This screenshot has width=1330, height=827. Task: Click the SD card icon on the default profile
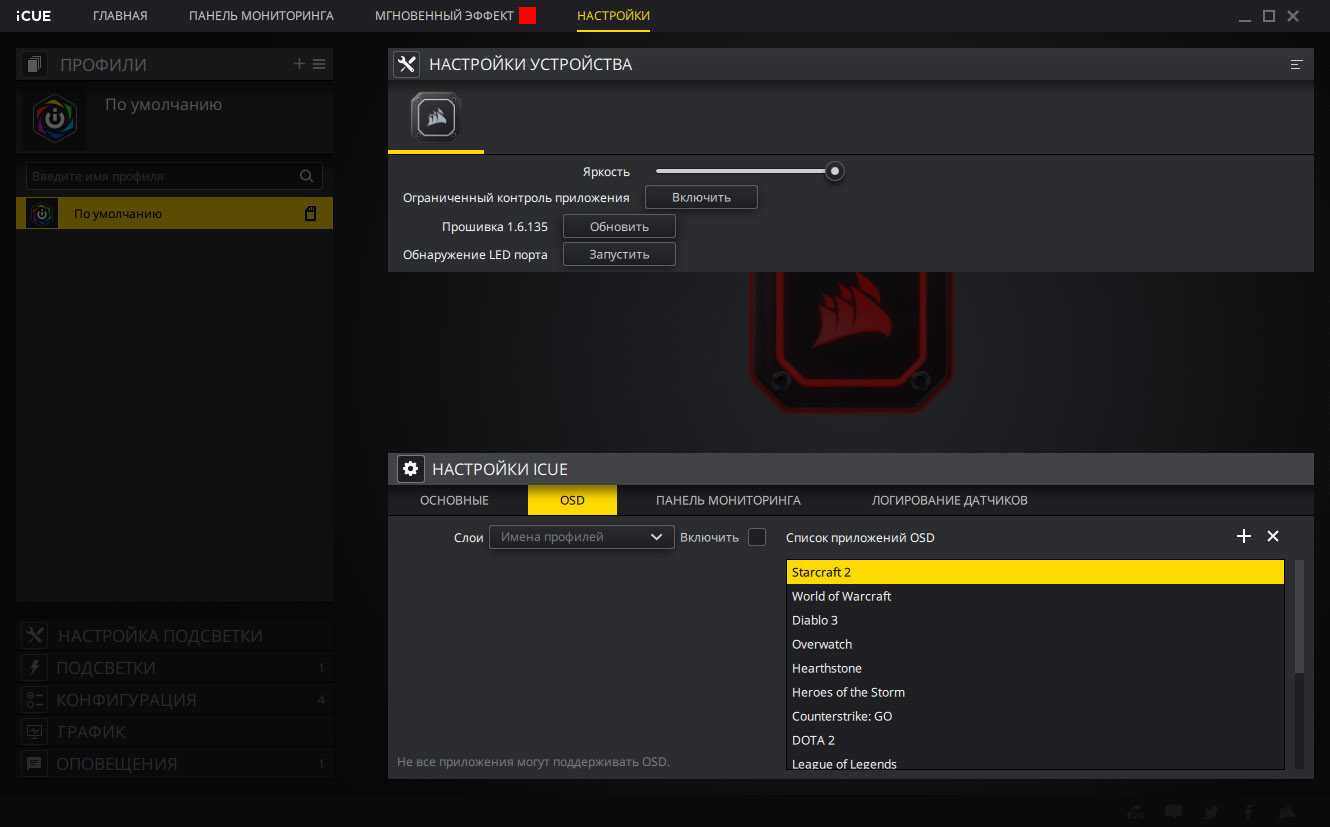[311, 213]
